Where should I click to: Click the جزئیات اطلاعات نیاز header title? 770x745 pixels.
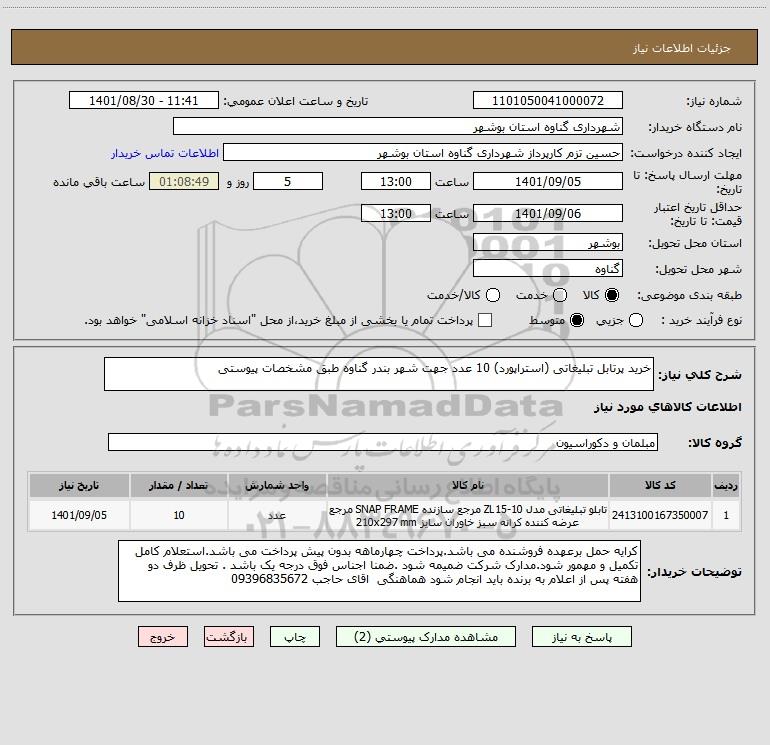[x=682, y=48]
